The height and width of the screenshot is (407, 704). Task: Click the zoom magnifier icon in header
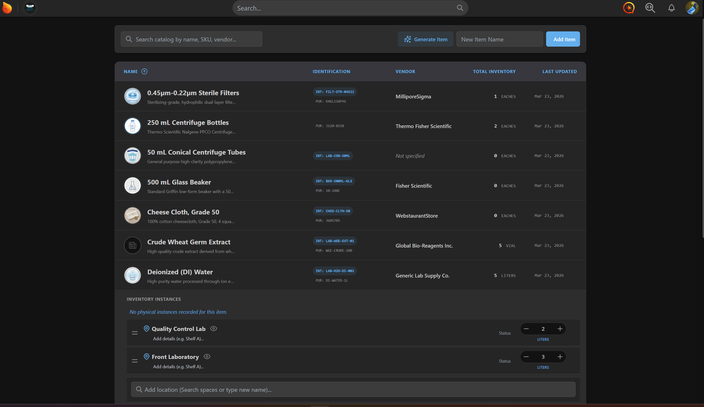650,8
